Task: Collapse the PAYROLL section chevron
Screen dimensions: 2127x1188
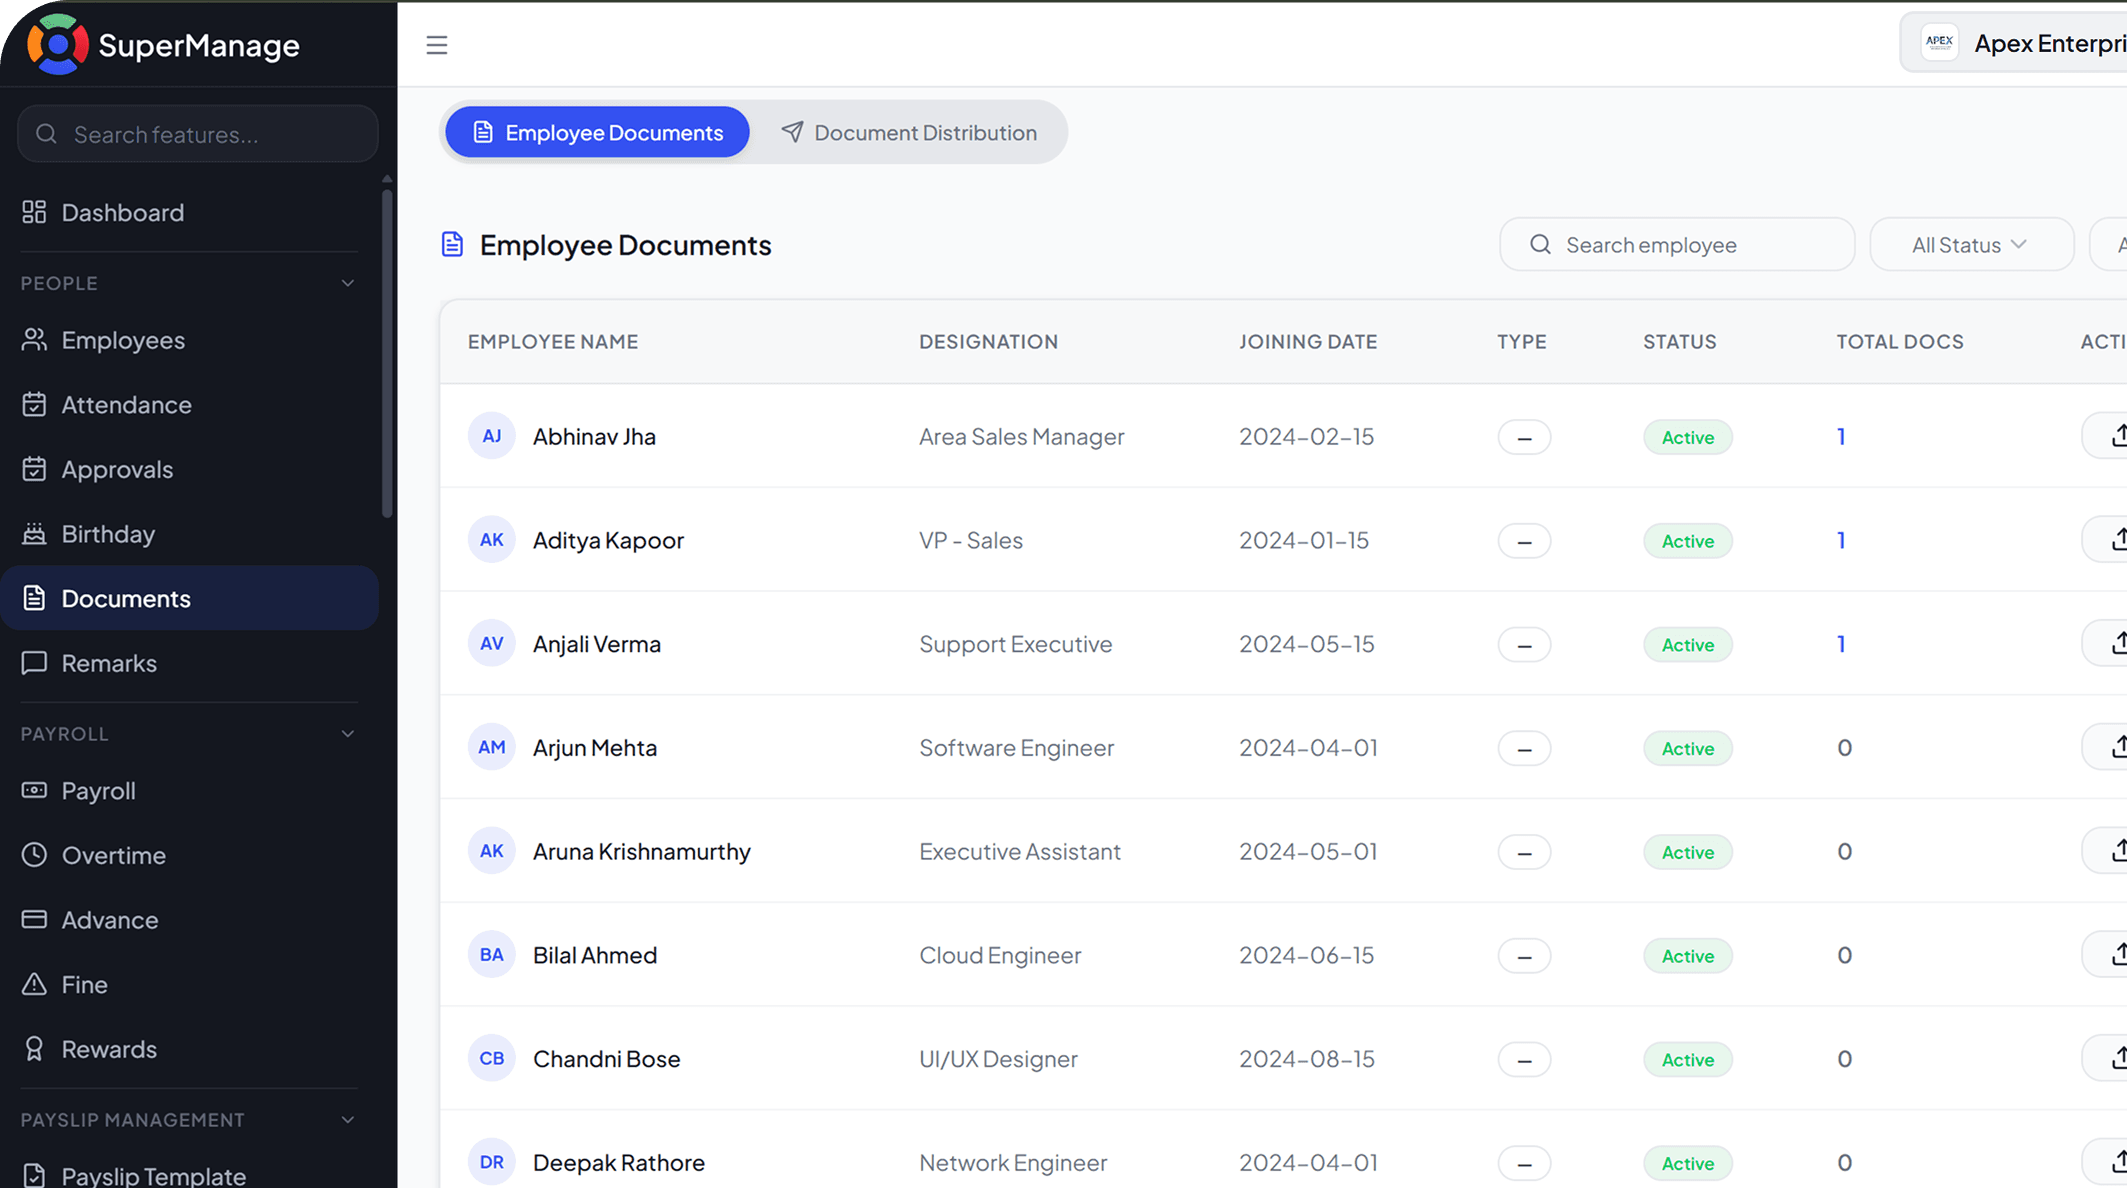Action: click(x=348, y=734)
